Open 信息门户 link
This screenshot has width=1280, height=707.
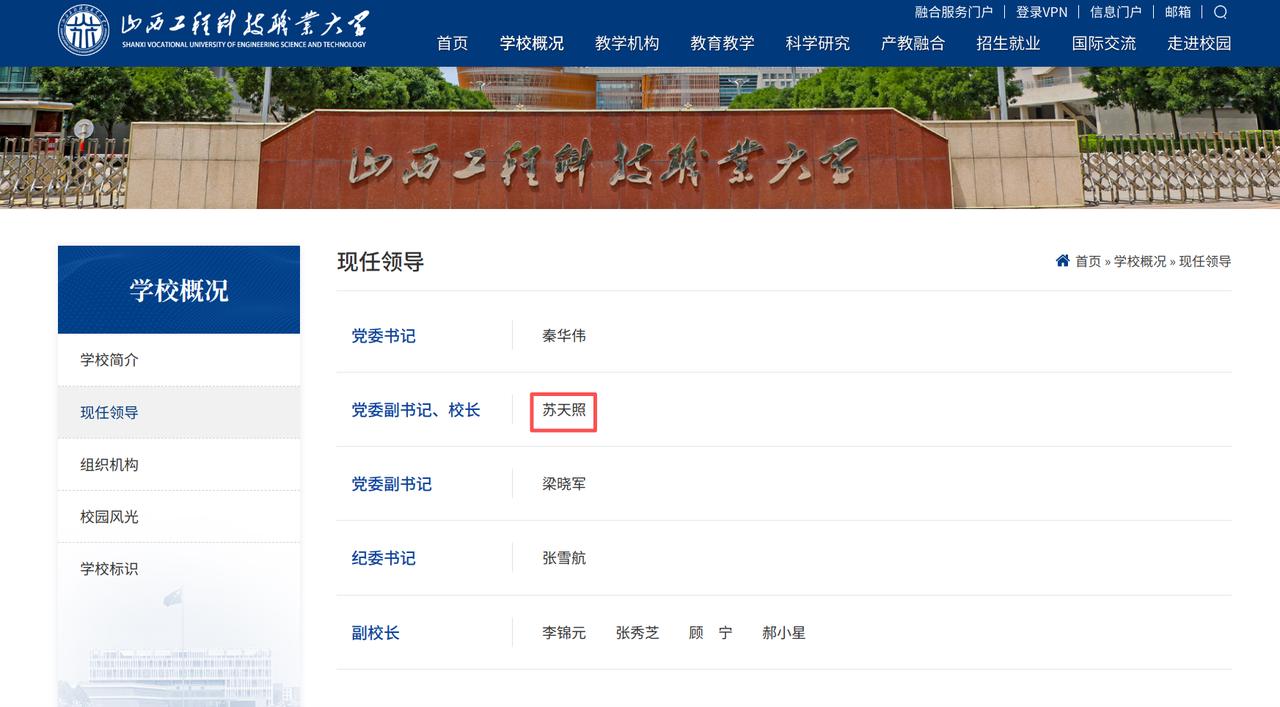(x=1115, y=12)
